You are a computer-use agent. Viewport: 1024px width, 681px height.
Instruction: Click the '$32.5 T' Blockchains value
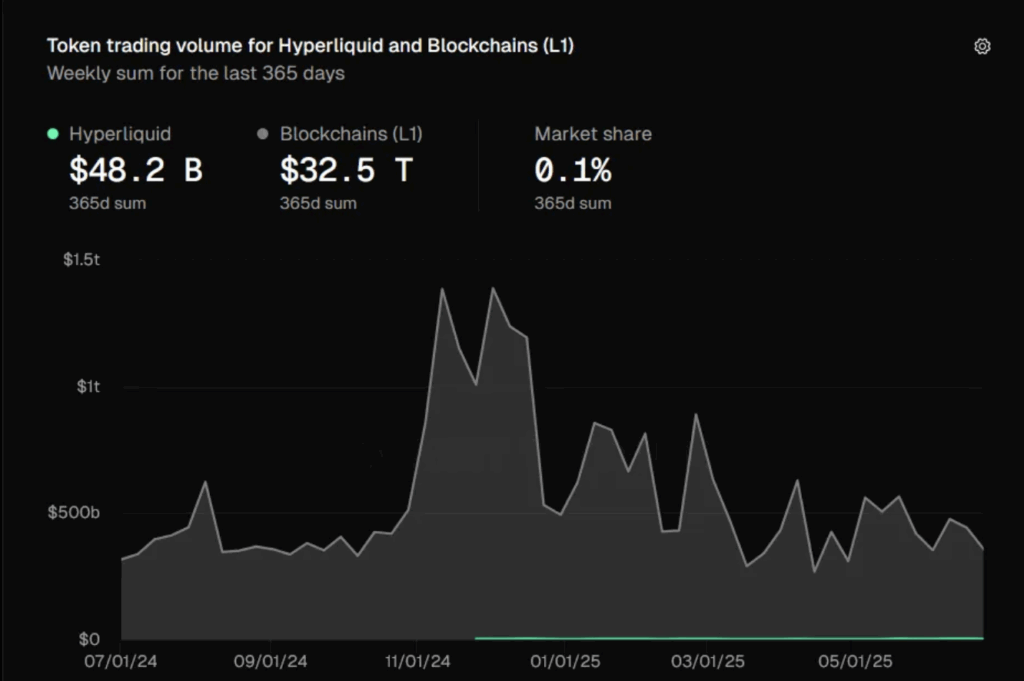point(346,170)
